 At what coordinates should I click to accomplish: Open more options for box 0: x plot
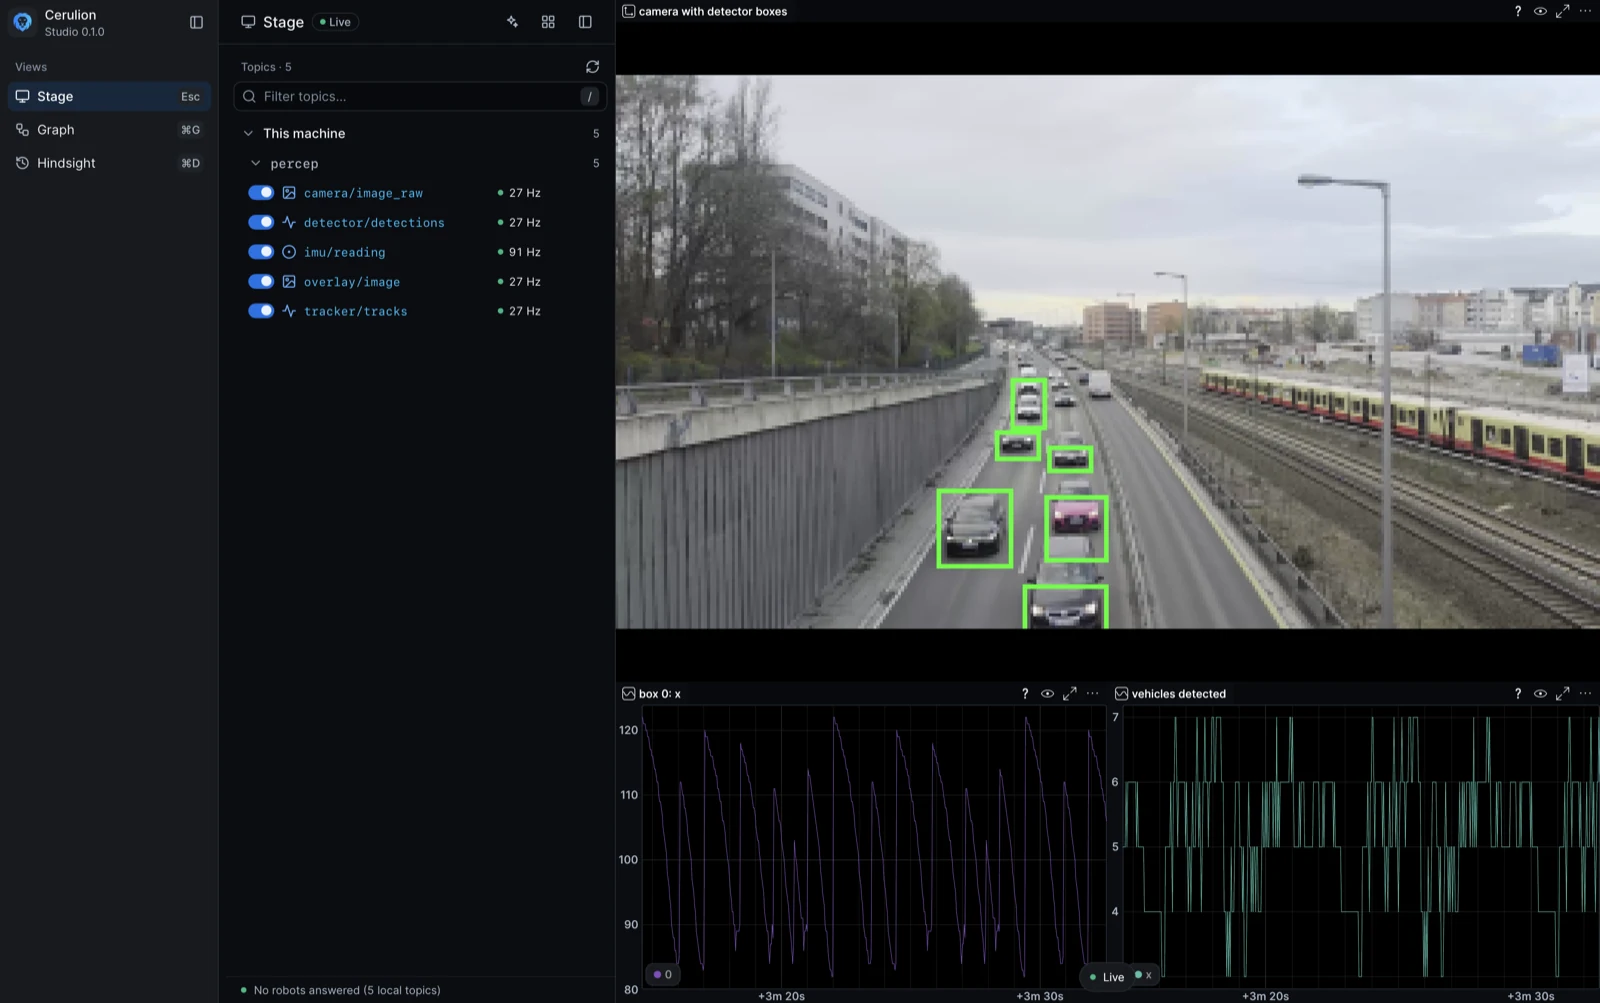(x=1092, y=693)
